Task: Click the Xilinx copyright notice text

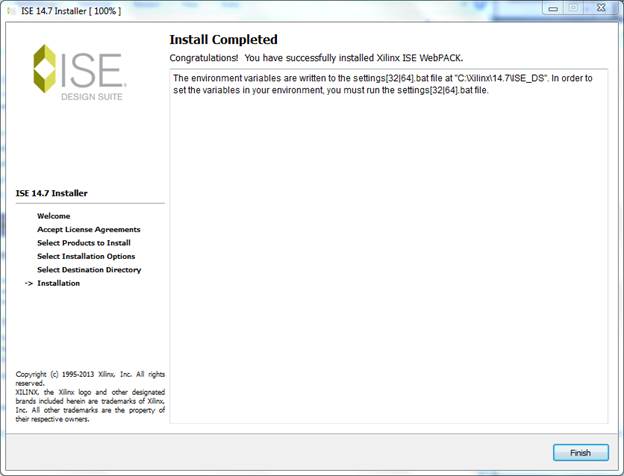Action: coord(90,396)
